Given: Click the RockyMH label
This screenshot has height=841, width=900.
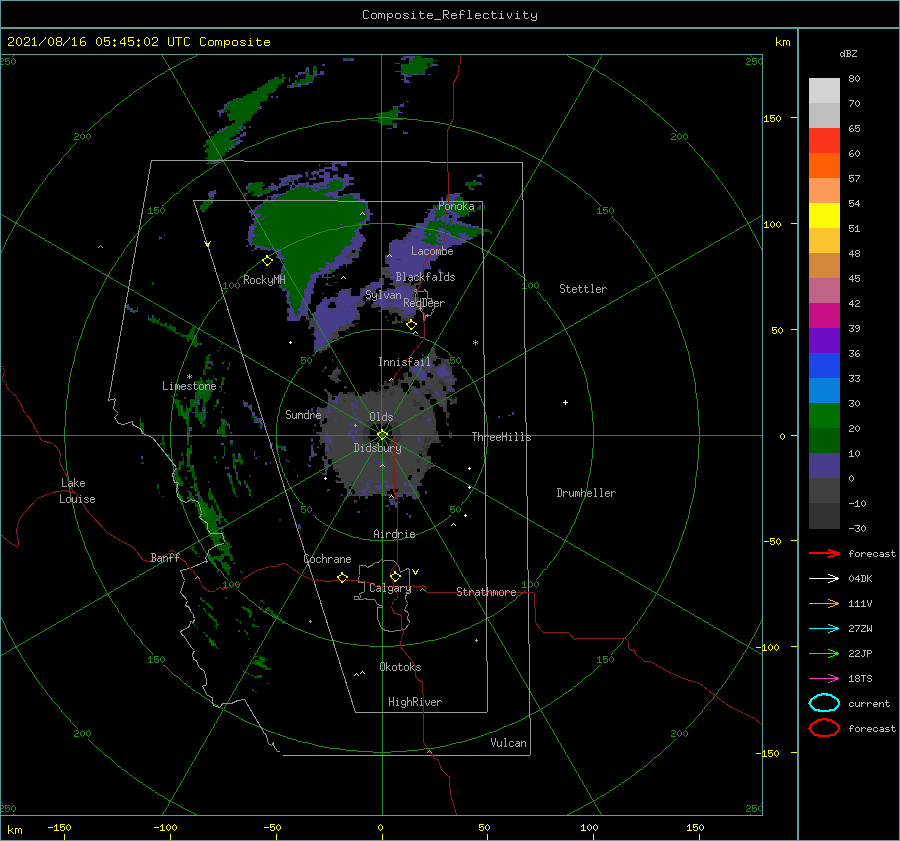Looking at the screenshot, I should pyautogui.click(x=264, y=280).
